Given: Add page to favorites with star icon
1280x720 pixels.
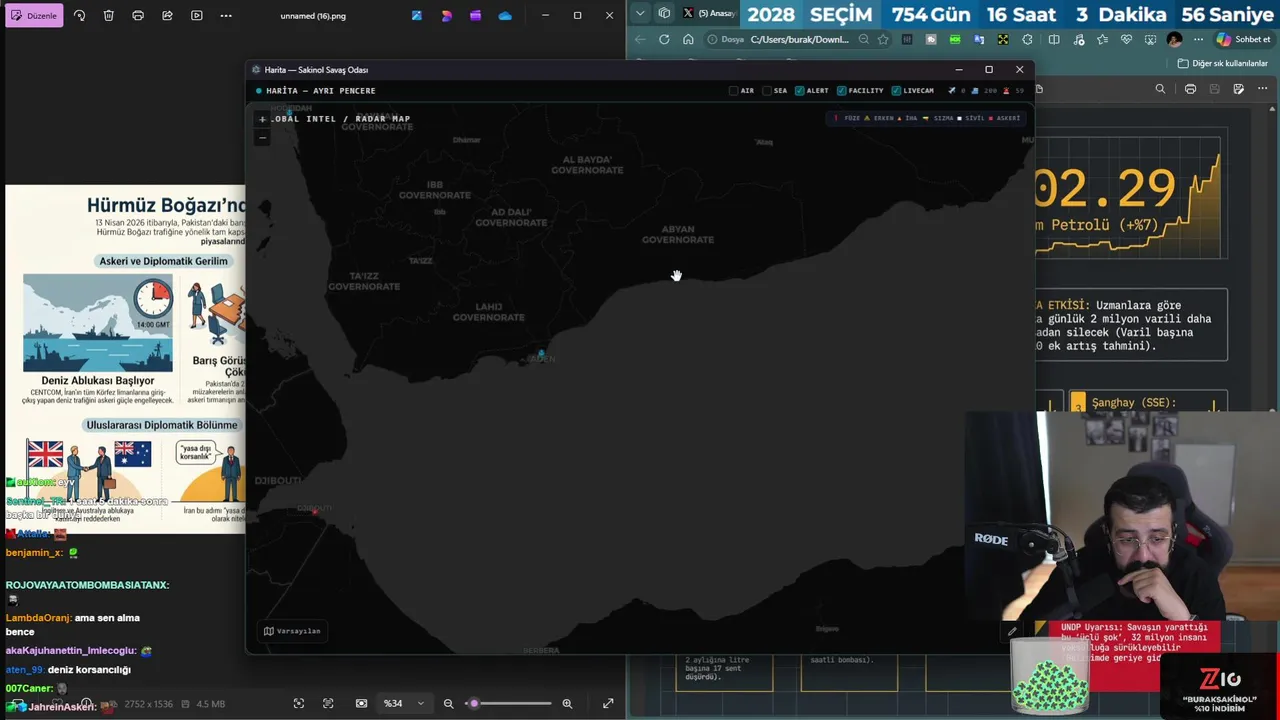Looking at the screenshot, I should tap(883, 40).
